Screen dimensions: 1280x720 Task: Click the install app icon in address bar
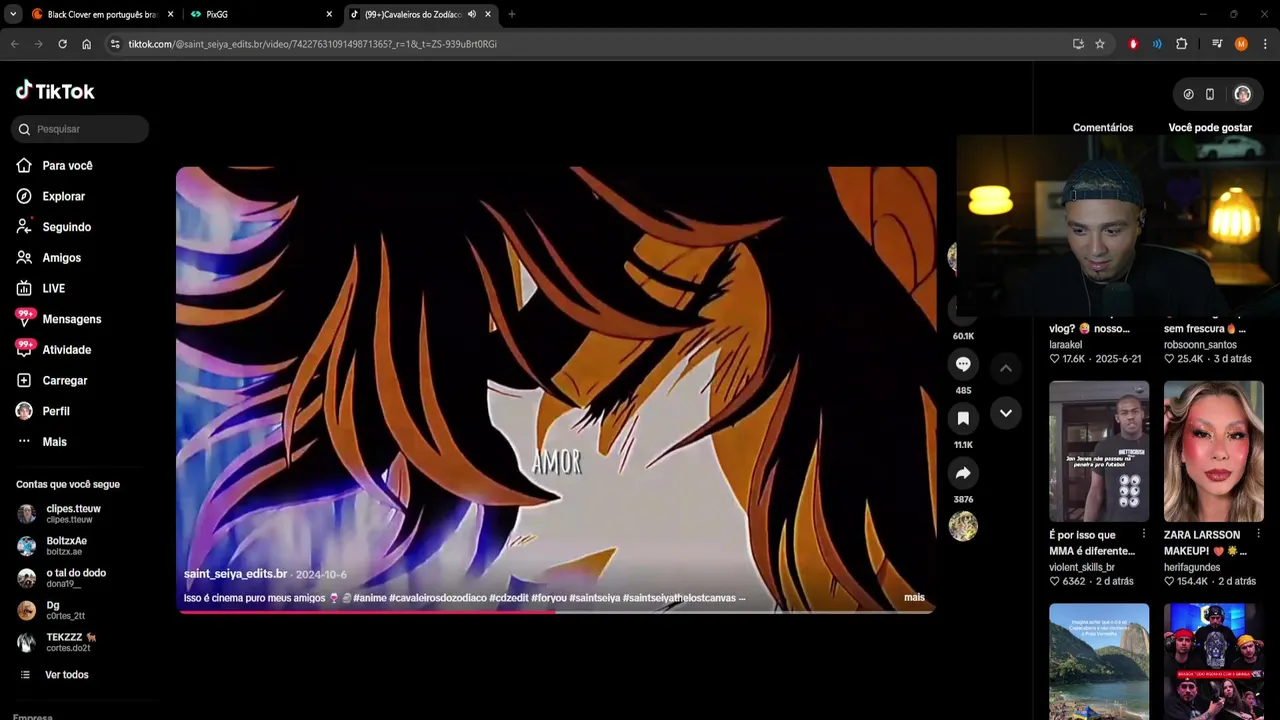[1078, 44]
